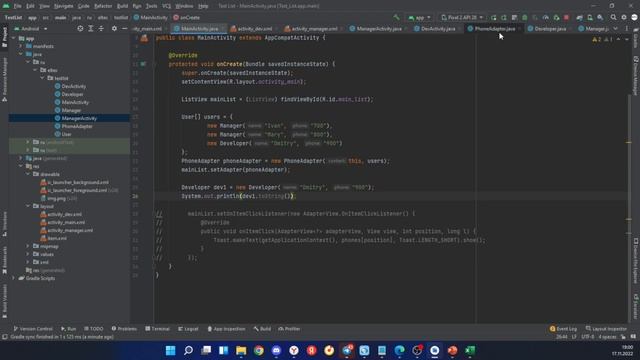The width and height of the screenshot is (640, 360).
Task: Toggle the Bookmarks tool window
Action: click(x=4, y=260)
